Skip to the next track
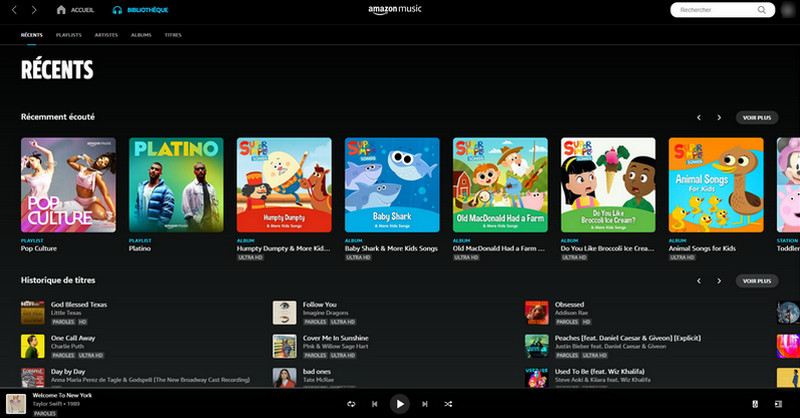 (424, 403)
